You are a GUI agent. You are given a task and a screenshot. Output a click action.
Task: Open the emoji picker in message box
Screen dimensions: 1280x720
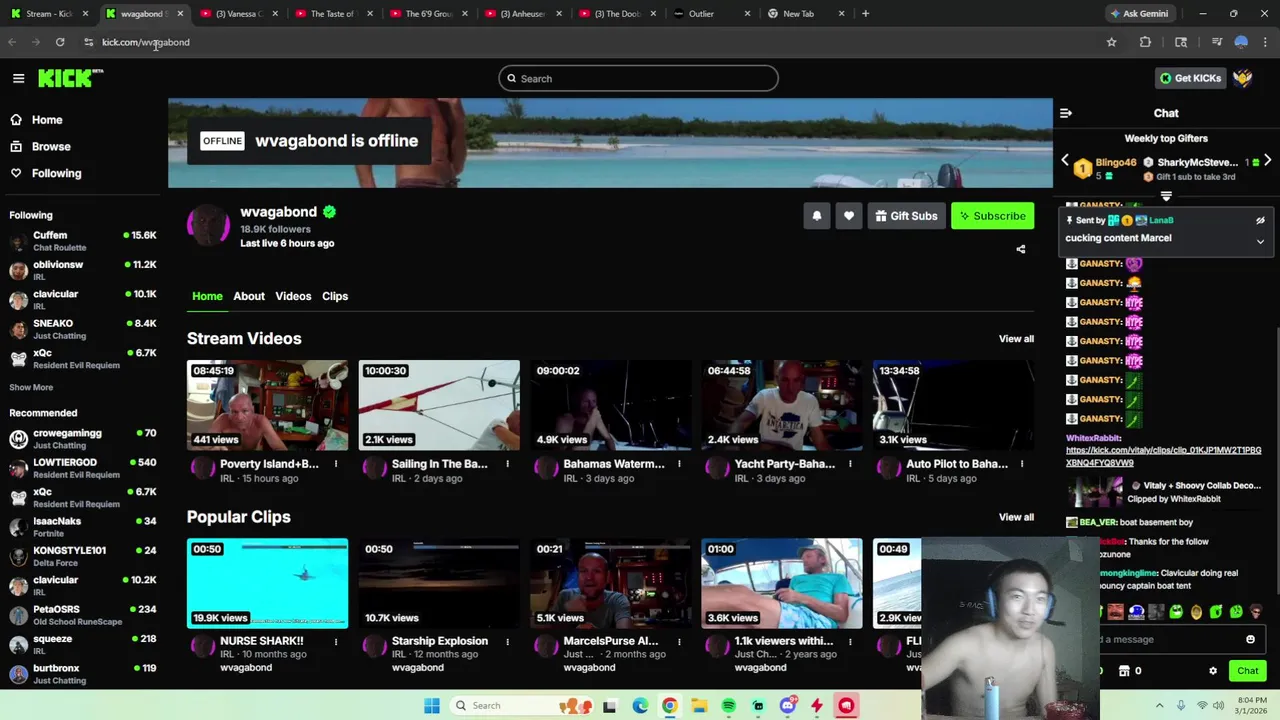click(x=1250, y=640)
